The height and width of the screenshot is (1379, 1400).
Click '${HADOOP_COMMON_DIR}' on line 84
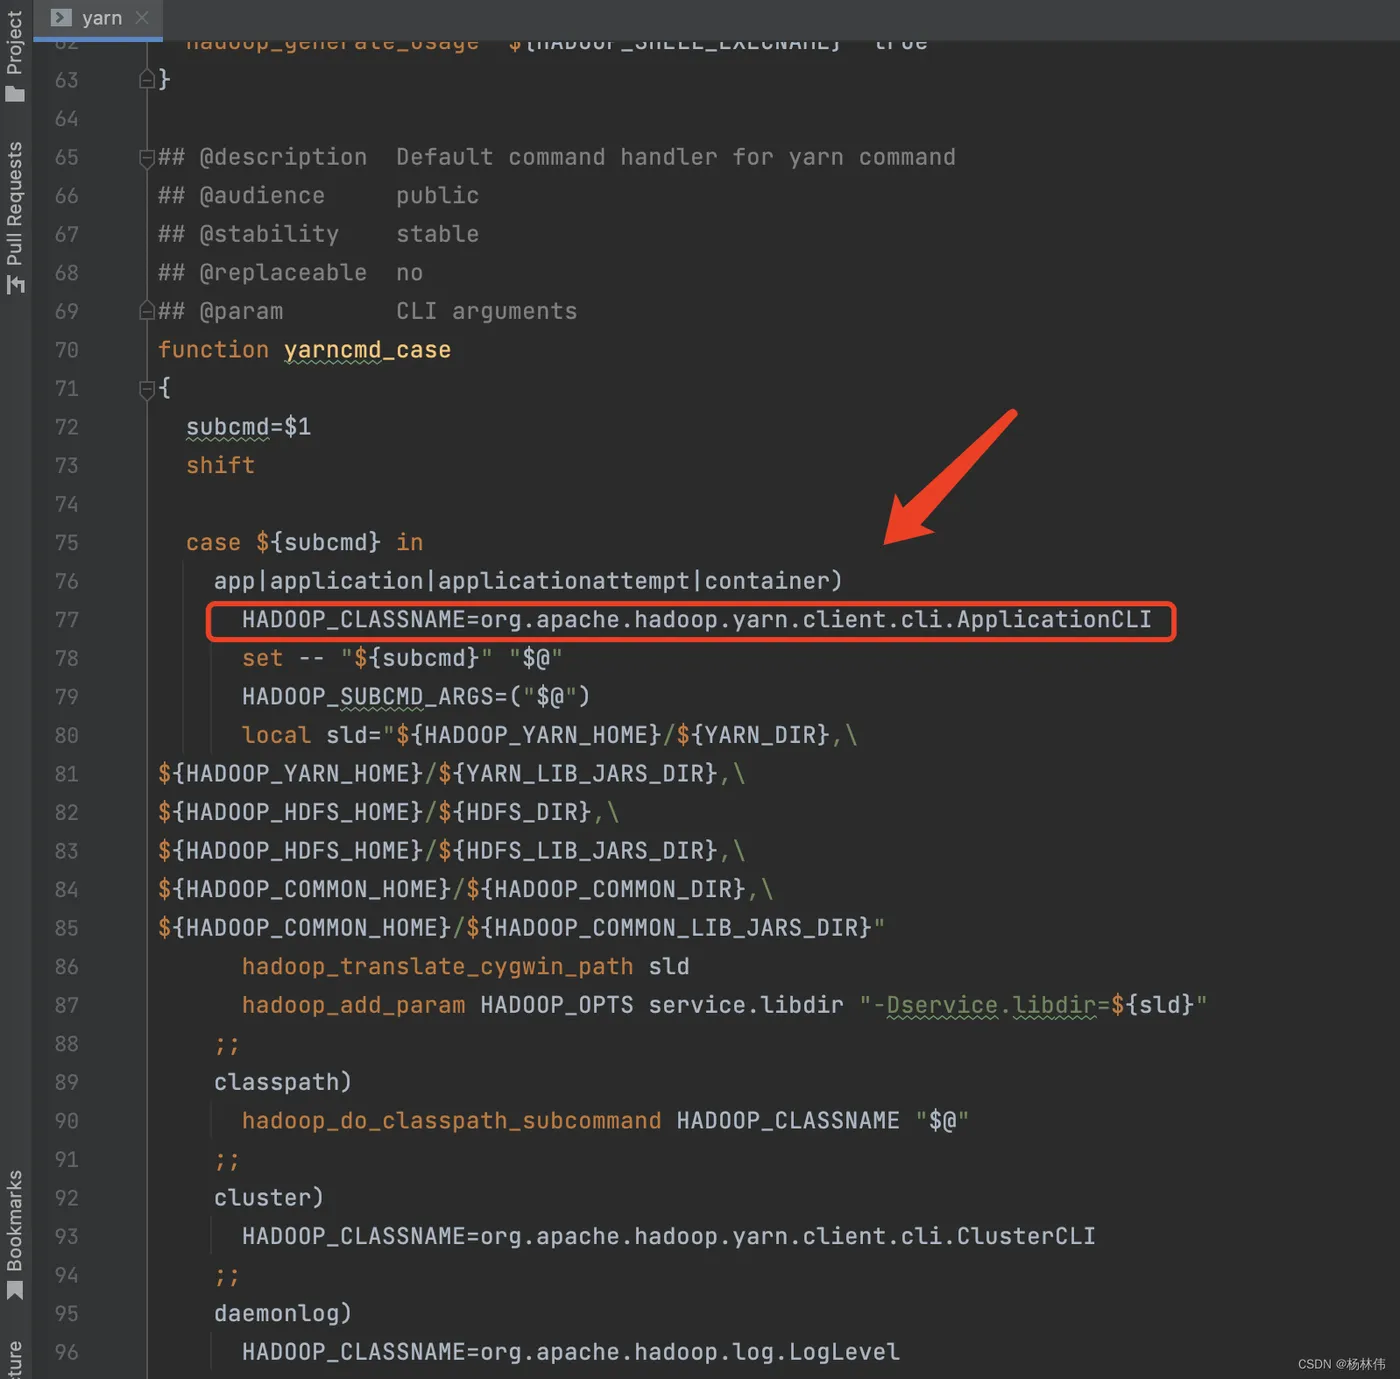pos(606,890)
